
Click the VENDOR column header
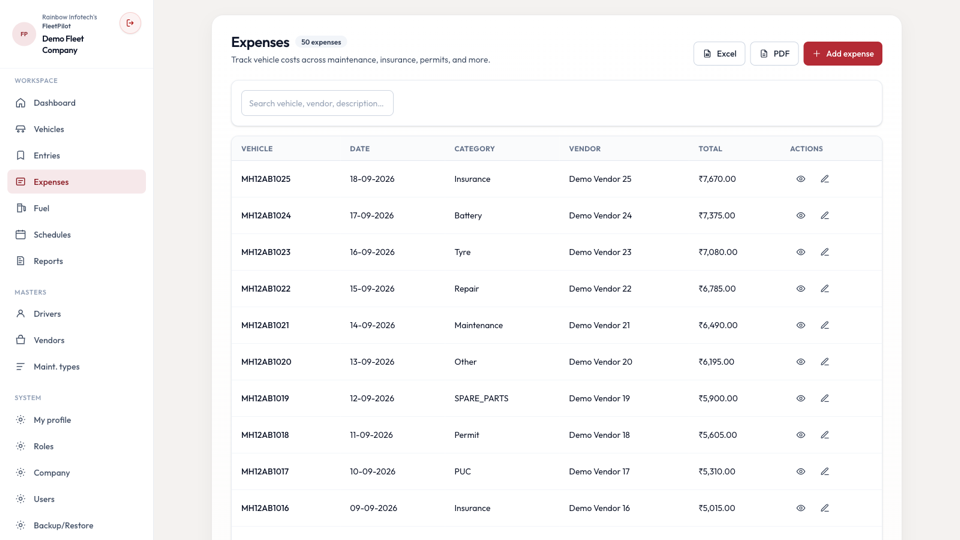click(585, 149)
